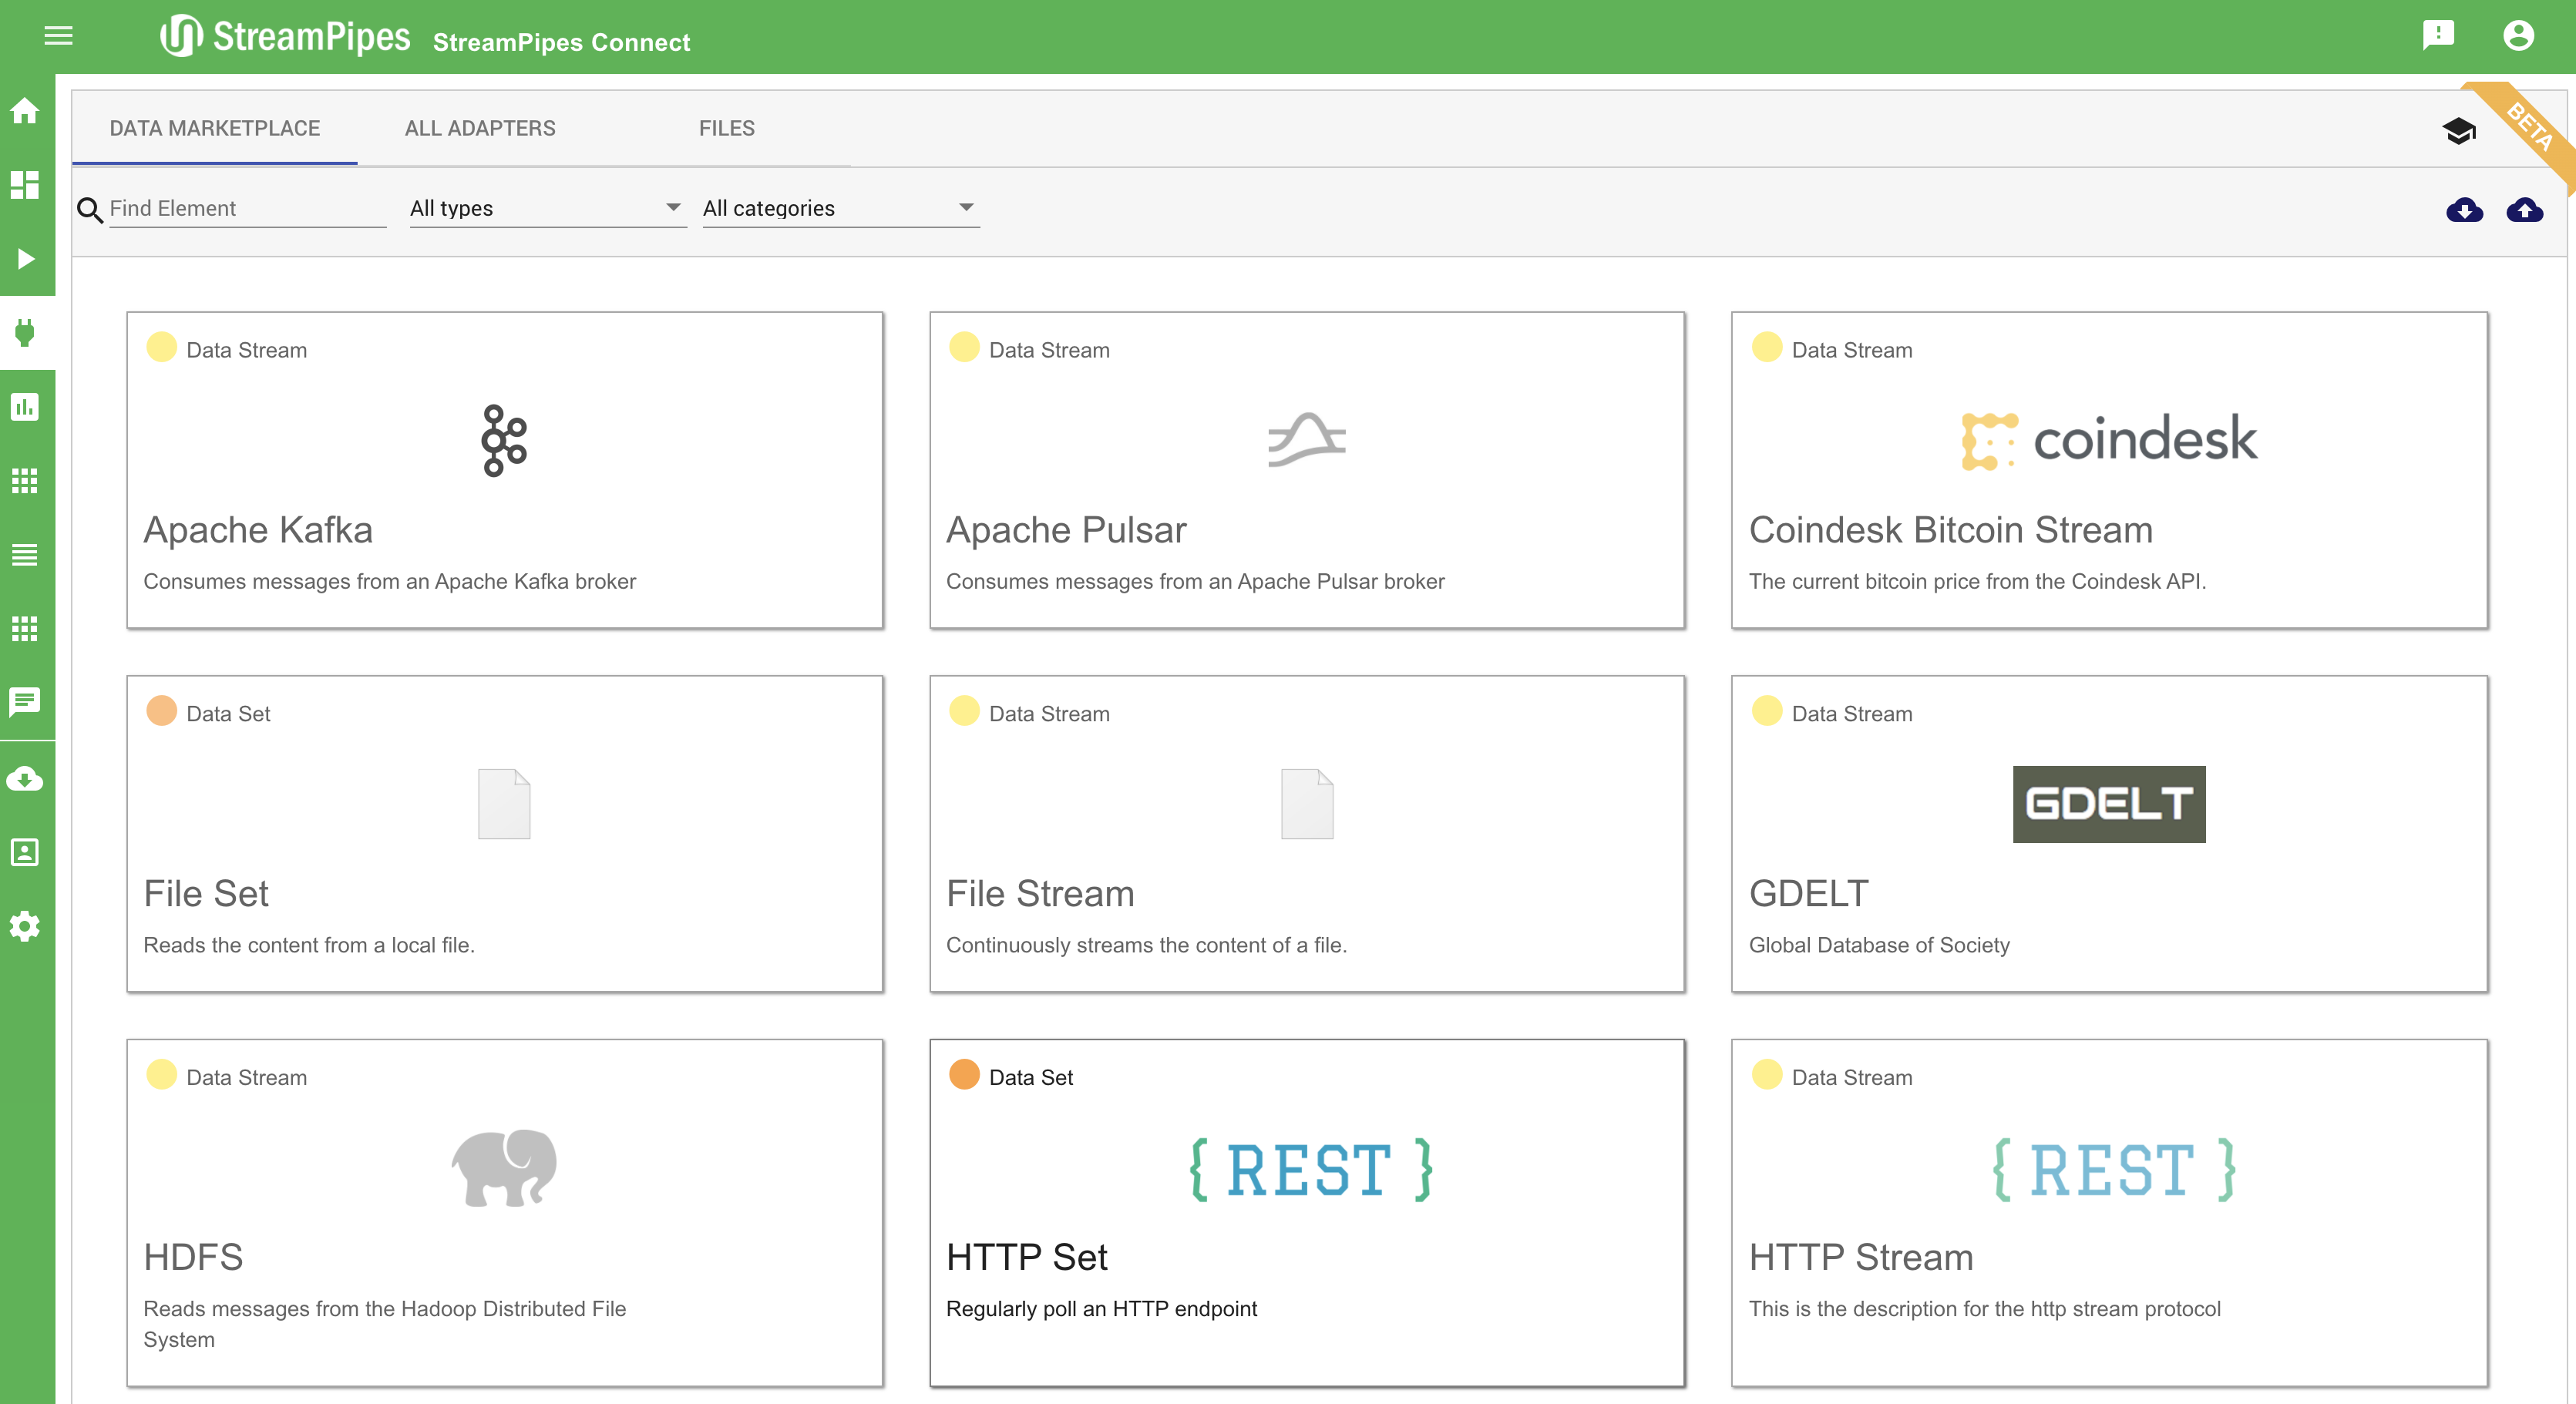The image size is (2576, 1404).
Task: Expand the All types dropdown
Action: click(x=546, y=208)
